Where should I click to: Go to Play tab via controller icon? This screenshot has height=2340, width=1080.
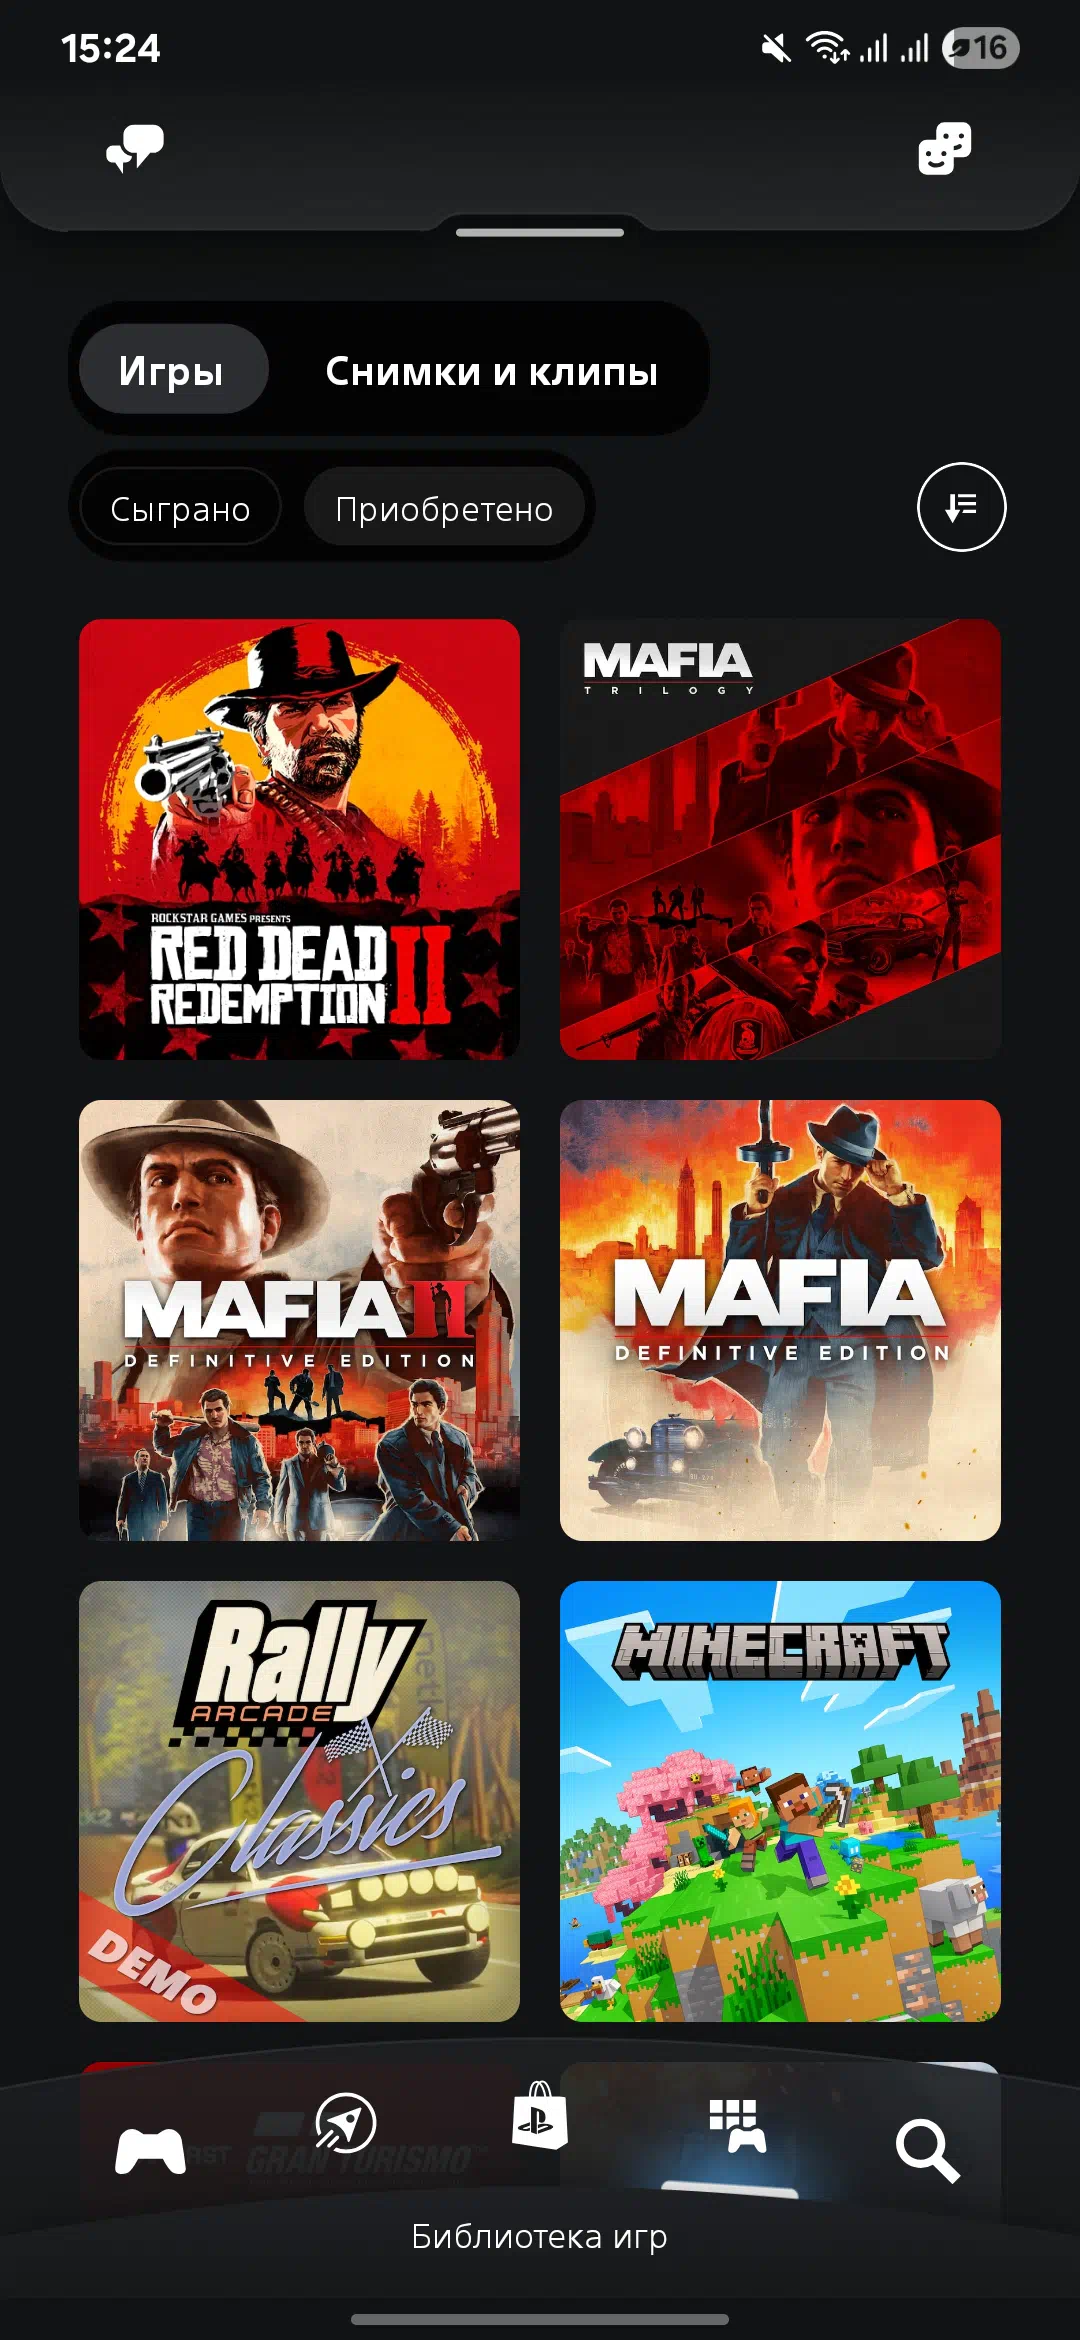point(150,2151)
